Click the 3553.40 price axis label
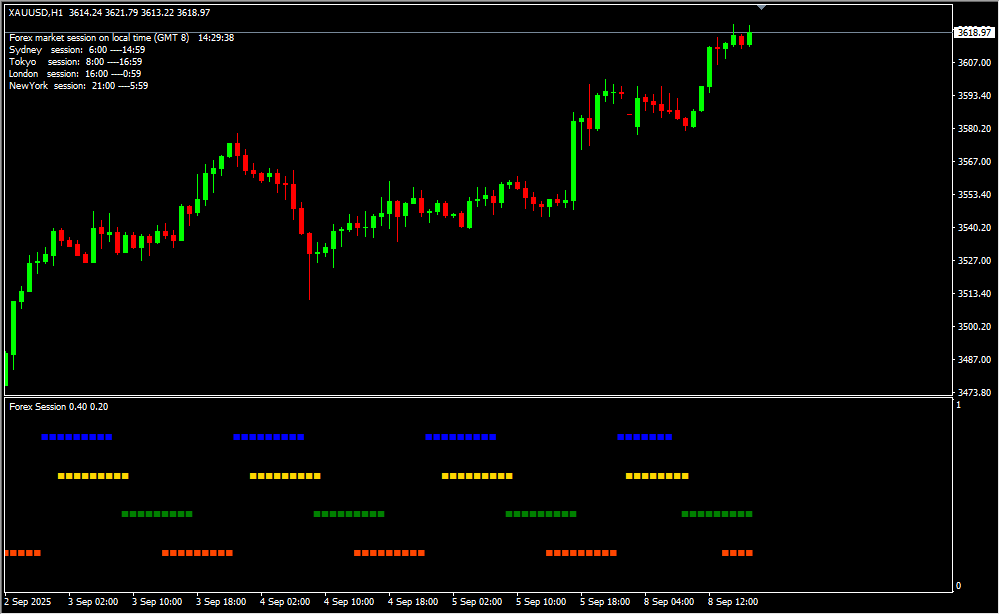1000x615 pixels. (x=974, y=195)
